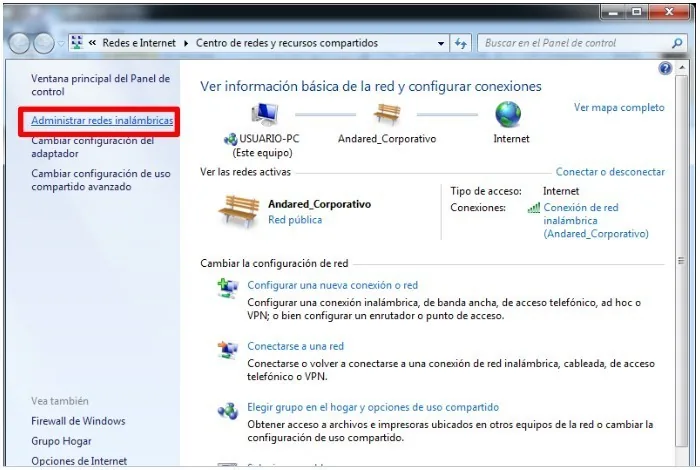Screen dimensions: 700x470
Task: Click the homegroup spheres icon
Action: click(228, 411)
